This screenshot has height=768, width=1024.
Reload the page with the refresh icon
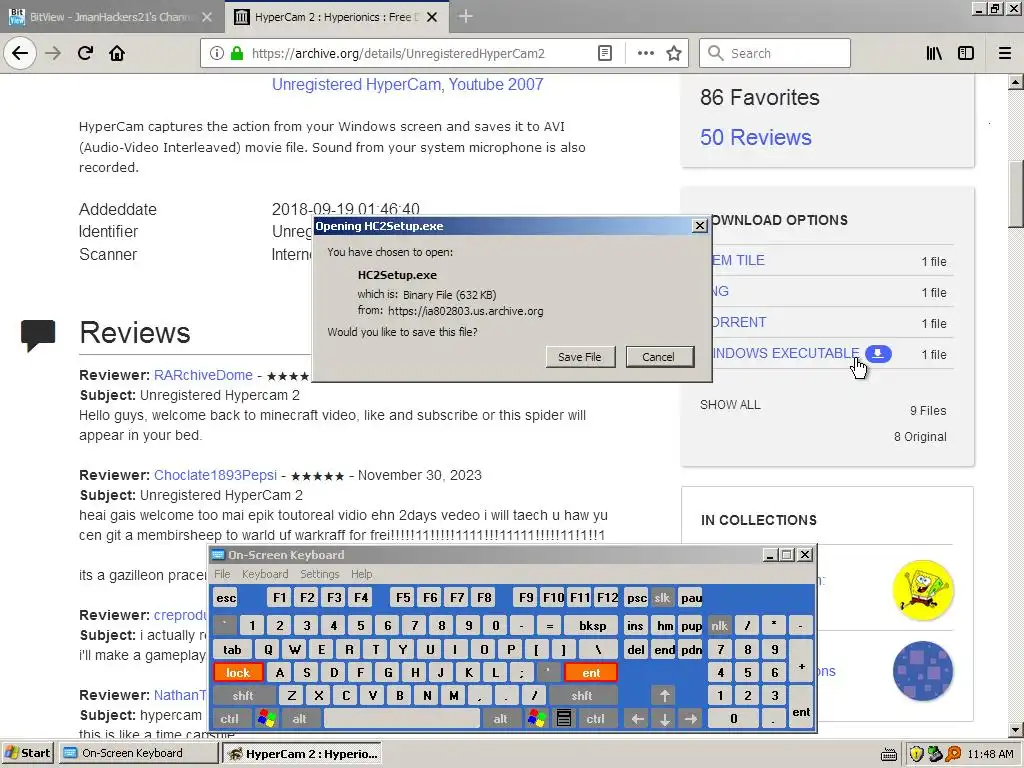[x=85, y=53]
